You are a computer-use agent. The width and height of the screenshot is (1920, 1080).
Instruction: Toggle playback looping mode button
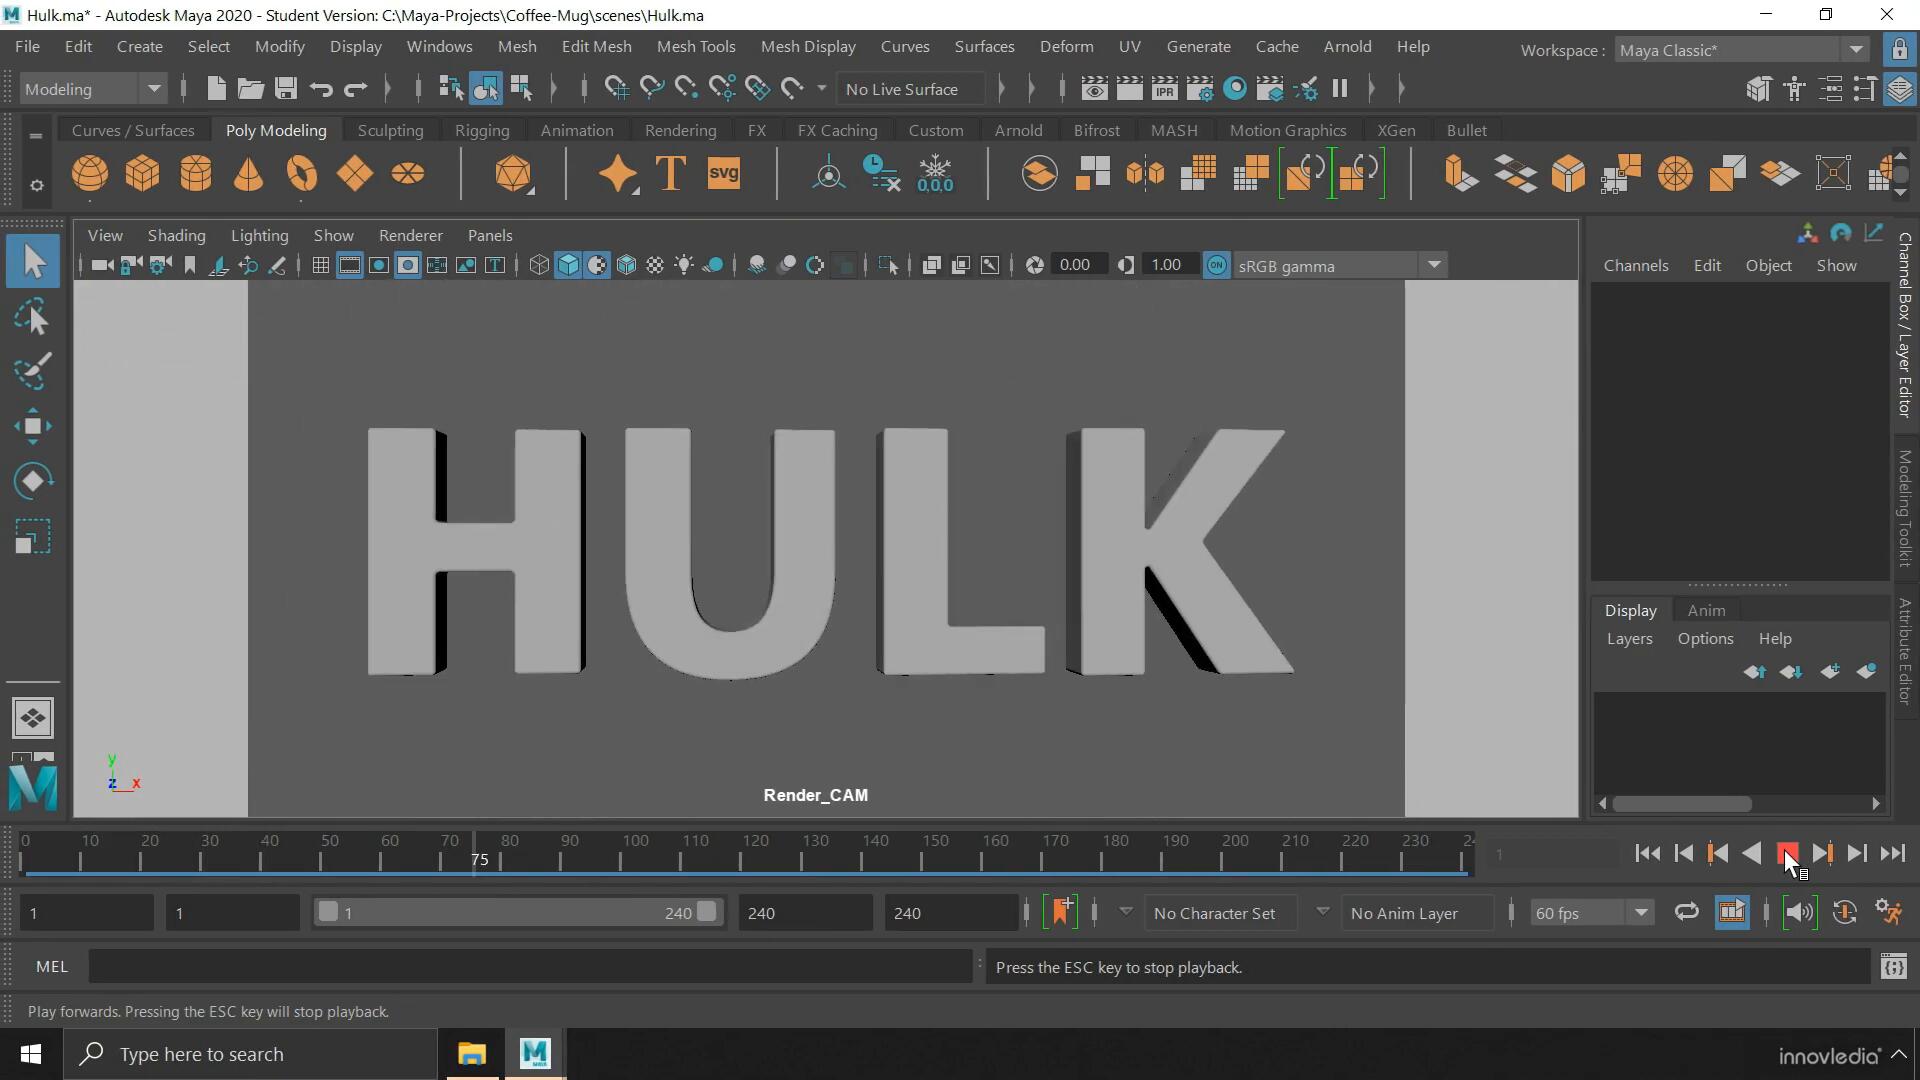pyautogui.click(x=1687, y=912)
